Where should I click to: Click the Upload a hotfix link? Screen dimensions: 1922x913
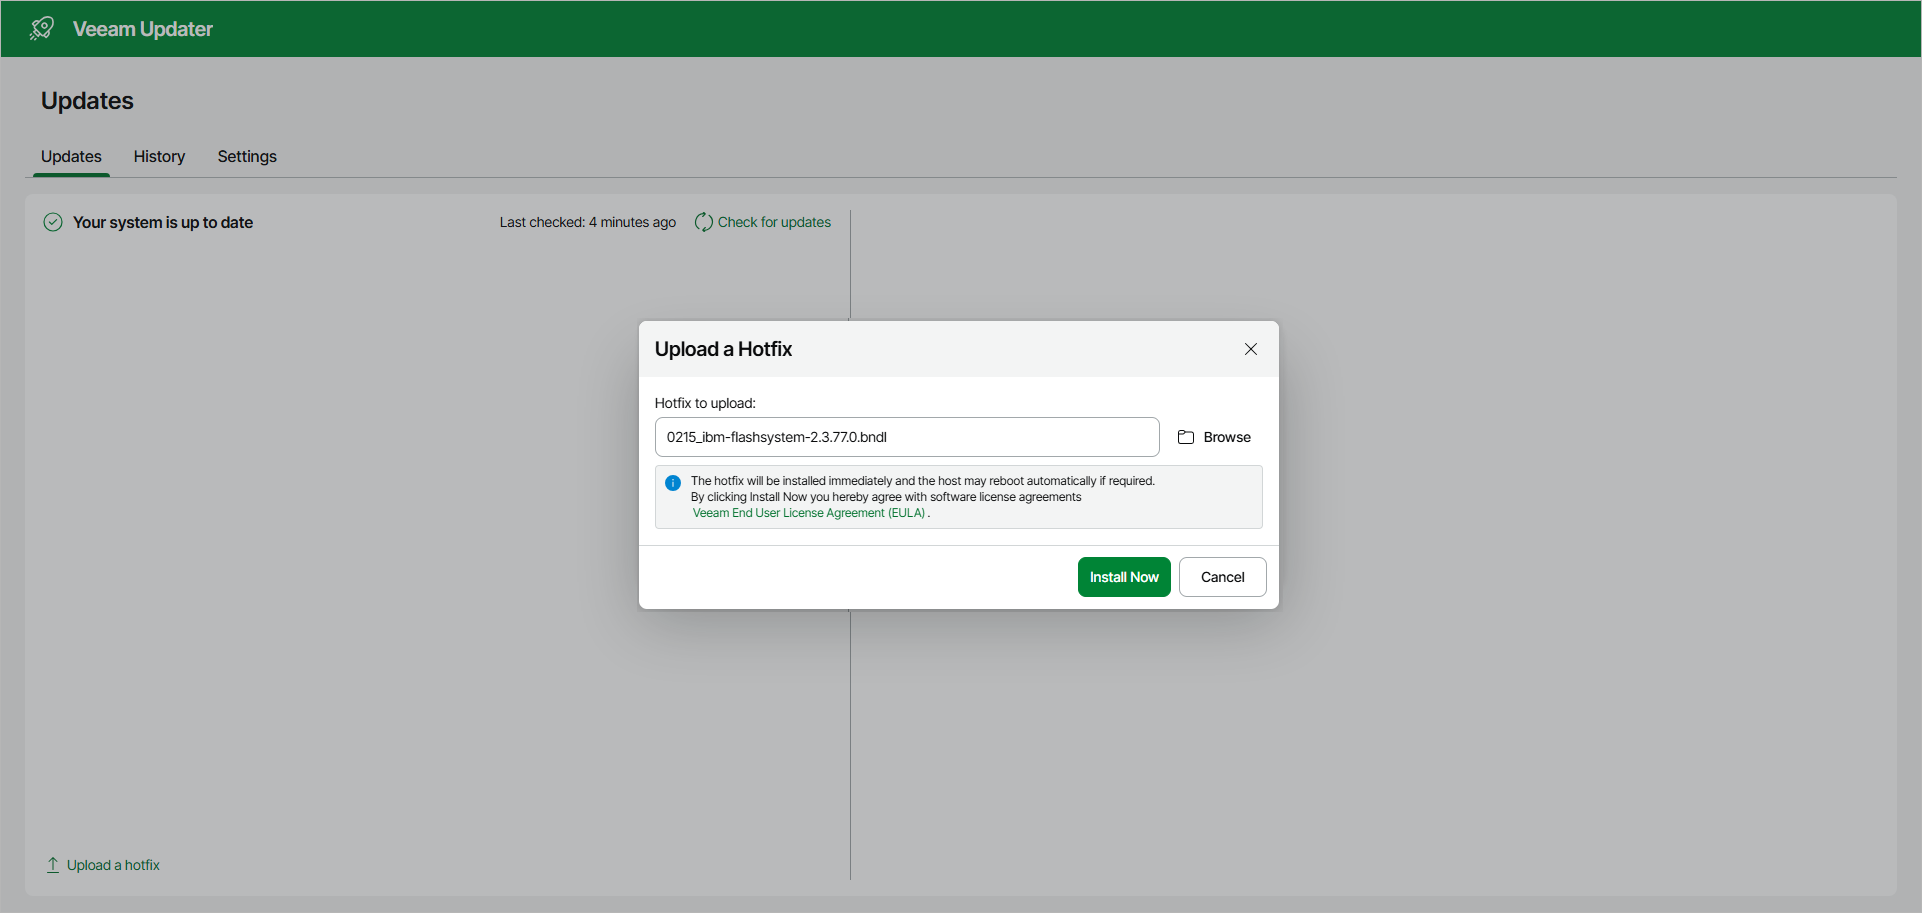(113, 865)
